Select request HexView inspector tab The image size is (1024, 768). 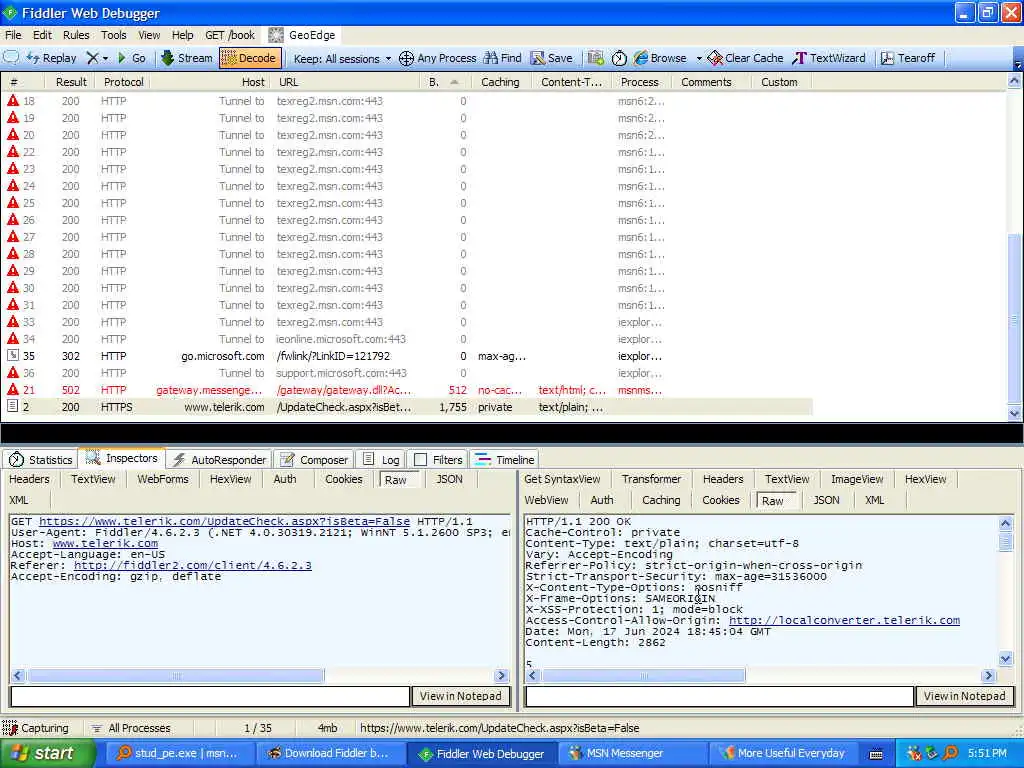point(231,479)
